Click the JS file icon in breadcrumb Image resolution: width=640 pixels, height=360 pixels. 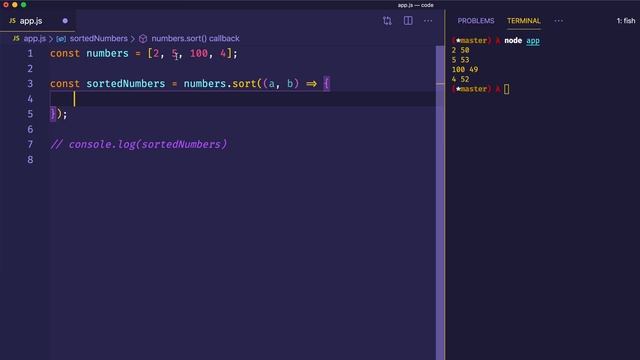tap(16, 38)
